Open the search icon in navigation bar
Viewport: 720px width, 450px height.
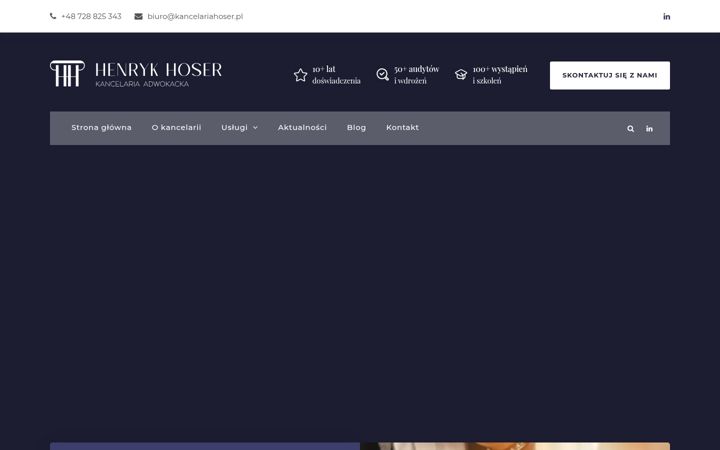[x=630, y=129]
